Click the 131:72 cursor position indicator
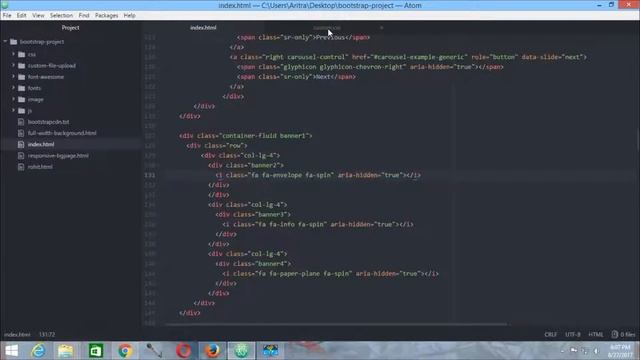 (x=47, y=334)
